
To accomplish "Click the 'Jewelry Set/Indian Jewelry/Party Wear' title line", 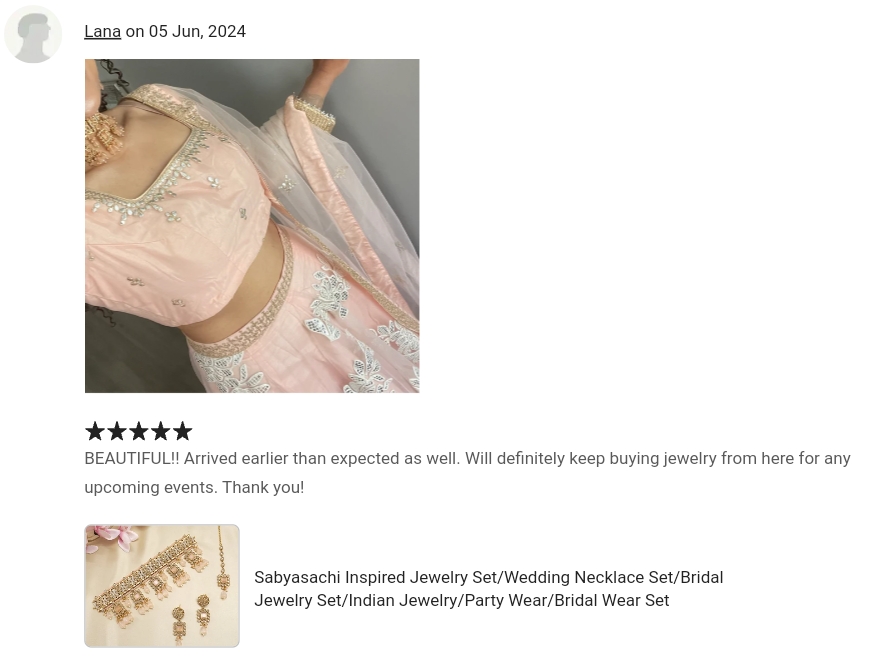I will [462, 601].
